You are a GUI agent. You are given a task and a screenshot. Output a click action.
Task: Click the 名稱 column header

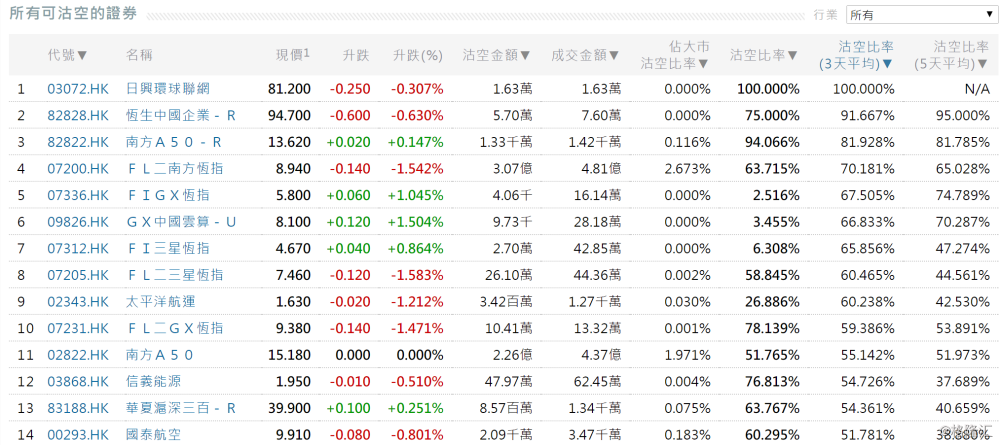(x=139, y=55)
